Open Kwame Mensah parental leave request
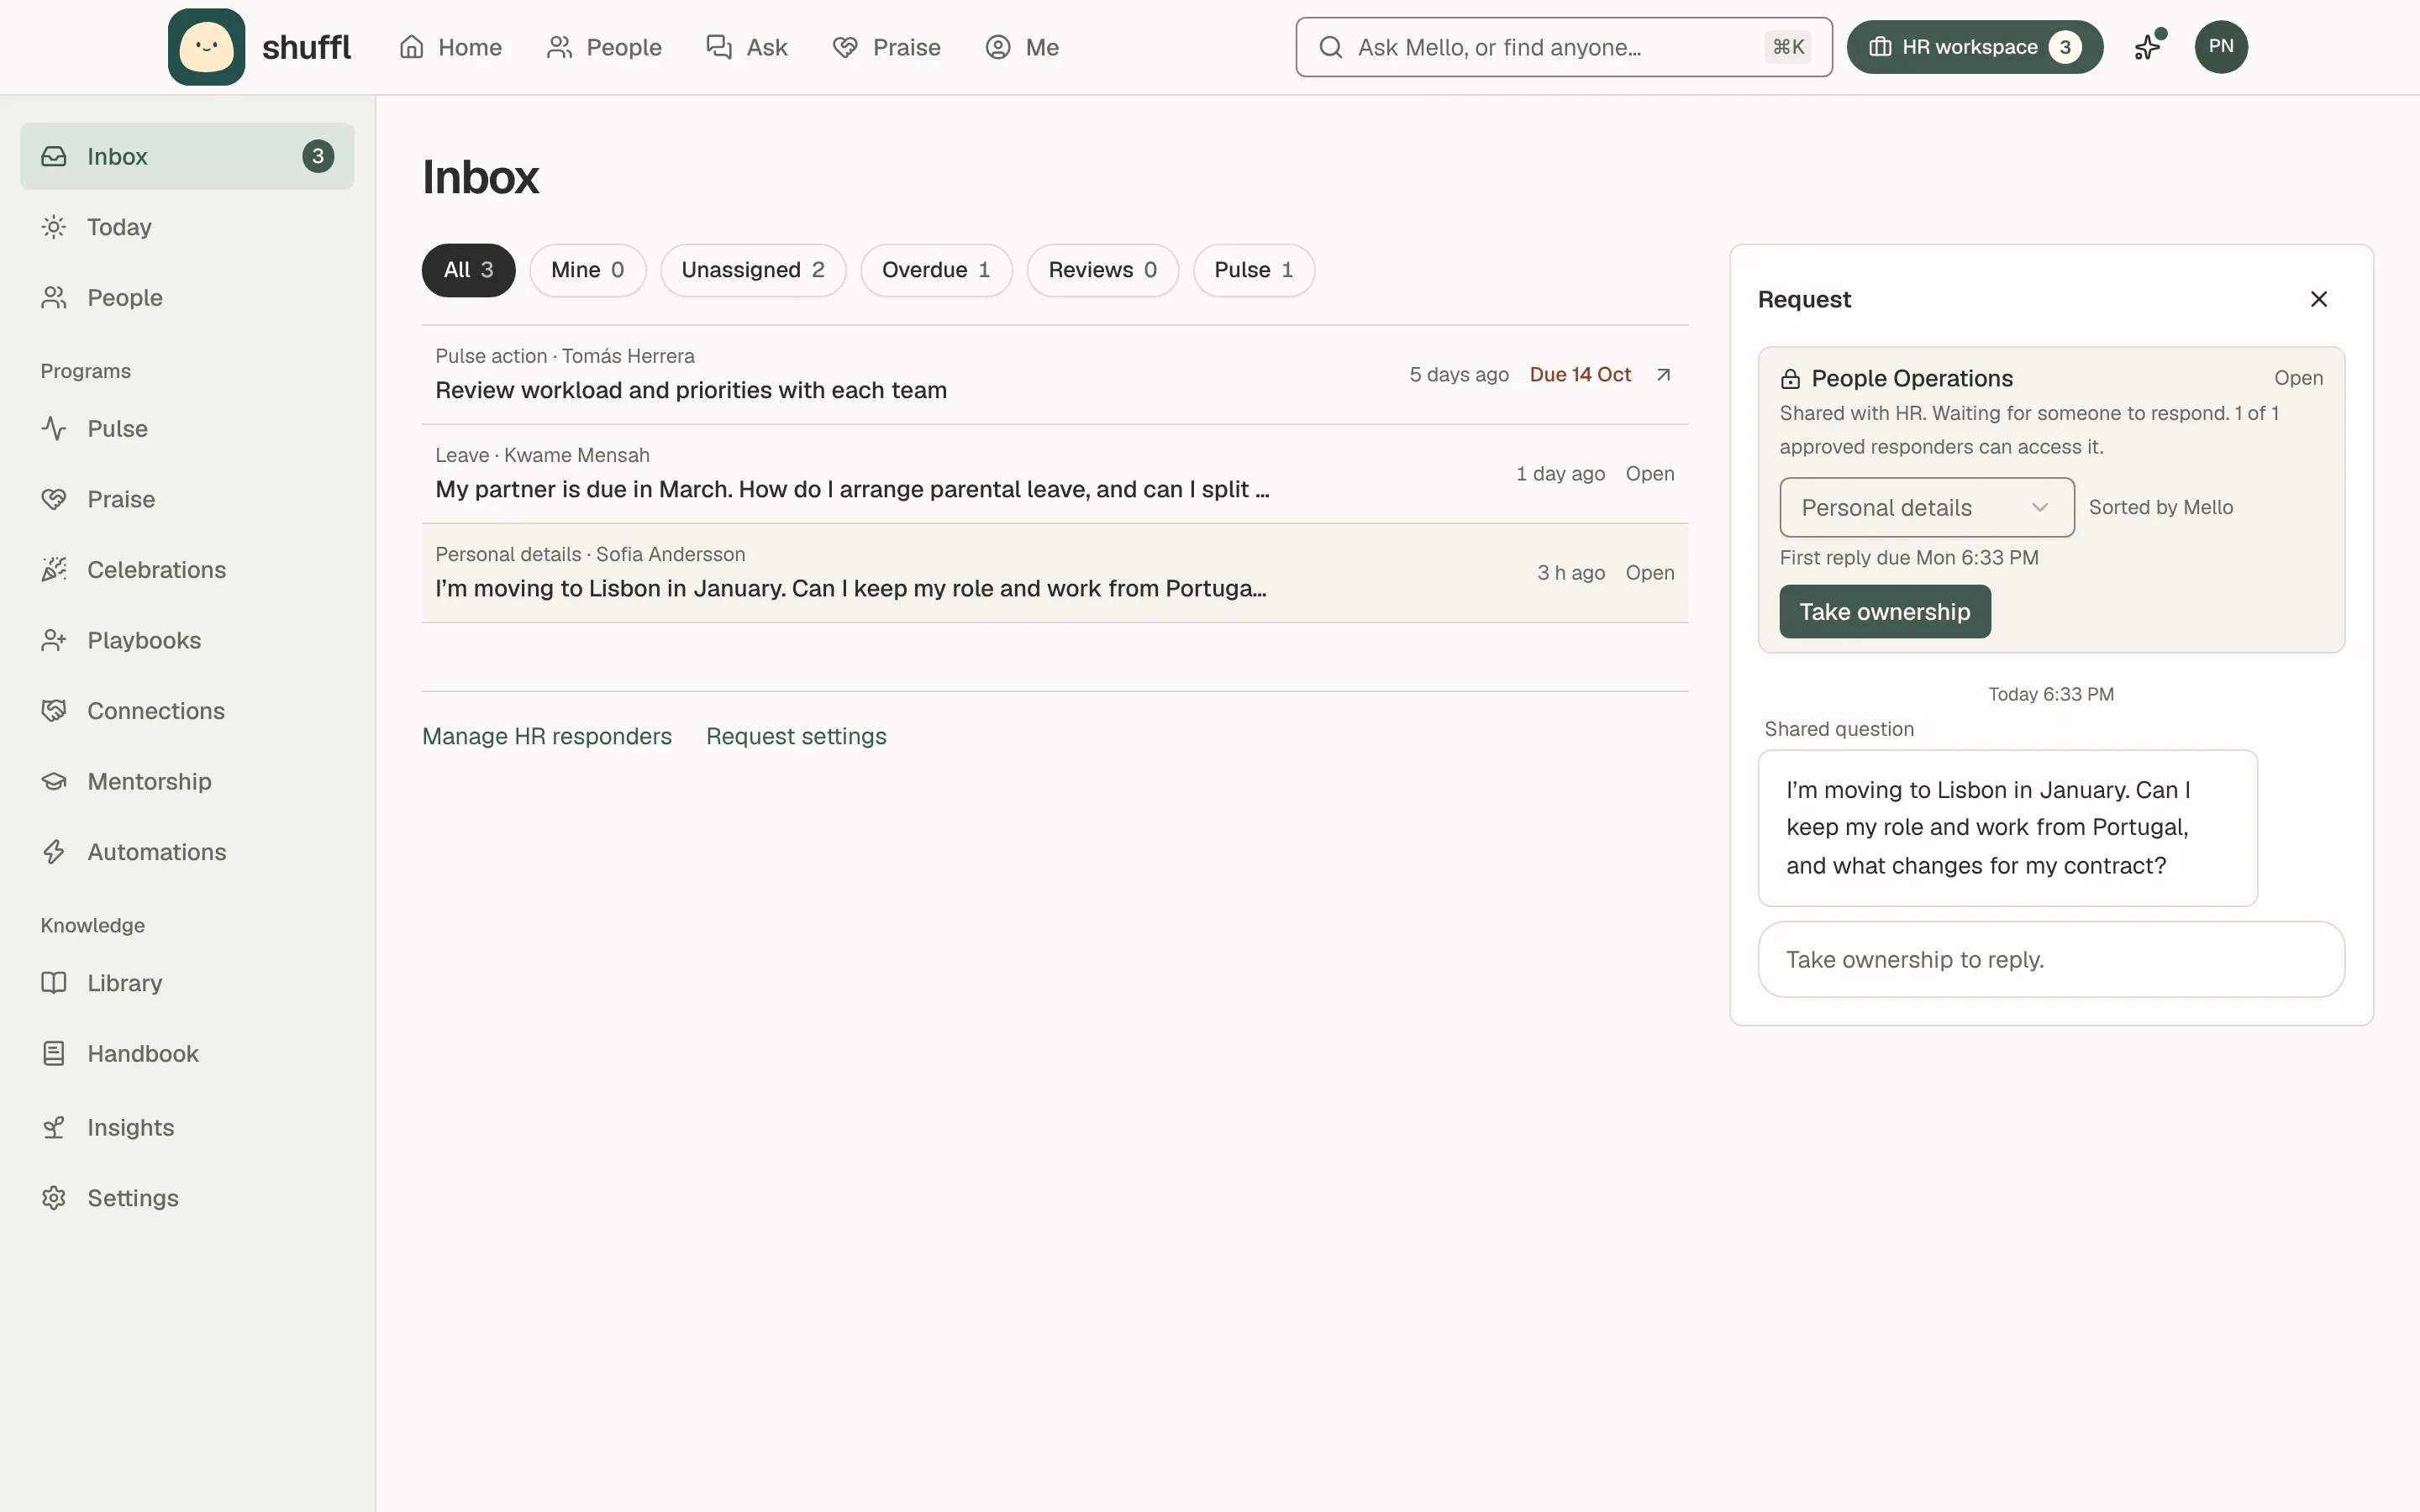The height and width of the screenshot is (1512, 2420). pyautogui.click(x=1055, y=474)
